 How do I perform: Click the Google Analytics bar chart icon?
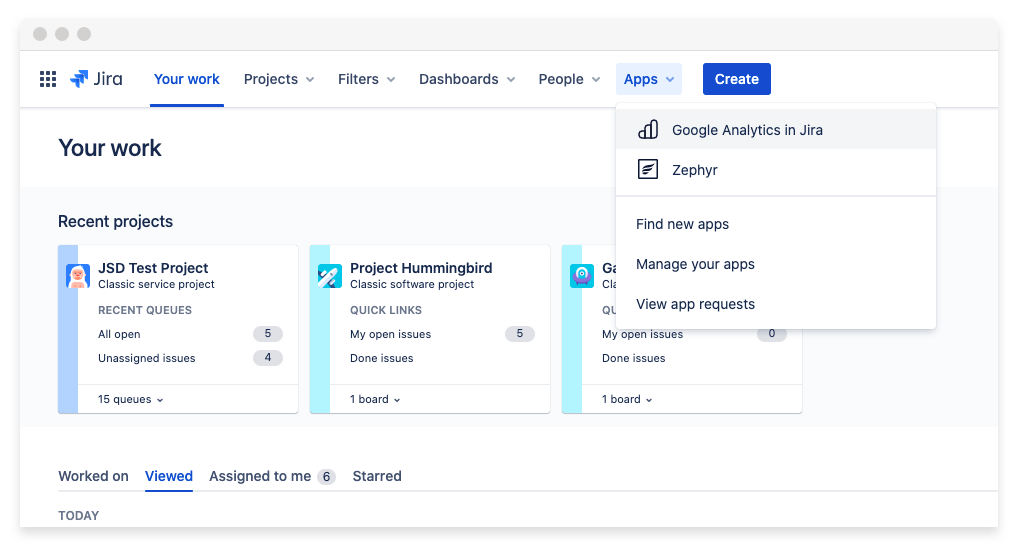[x=648, y=130]
